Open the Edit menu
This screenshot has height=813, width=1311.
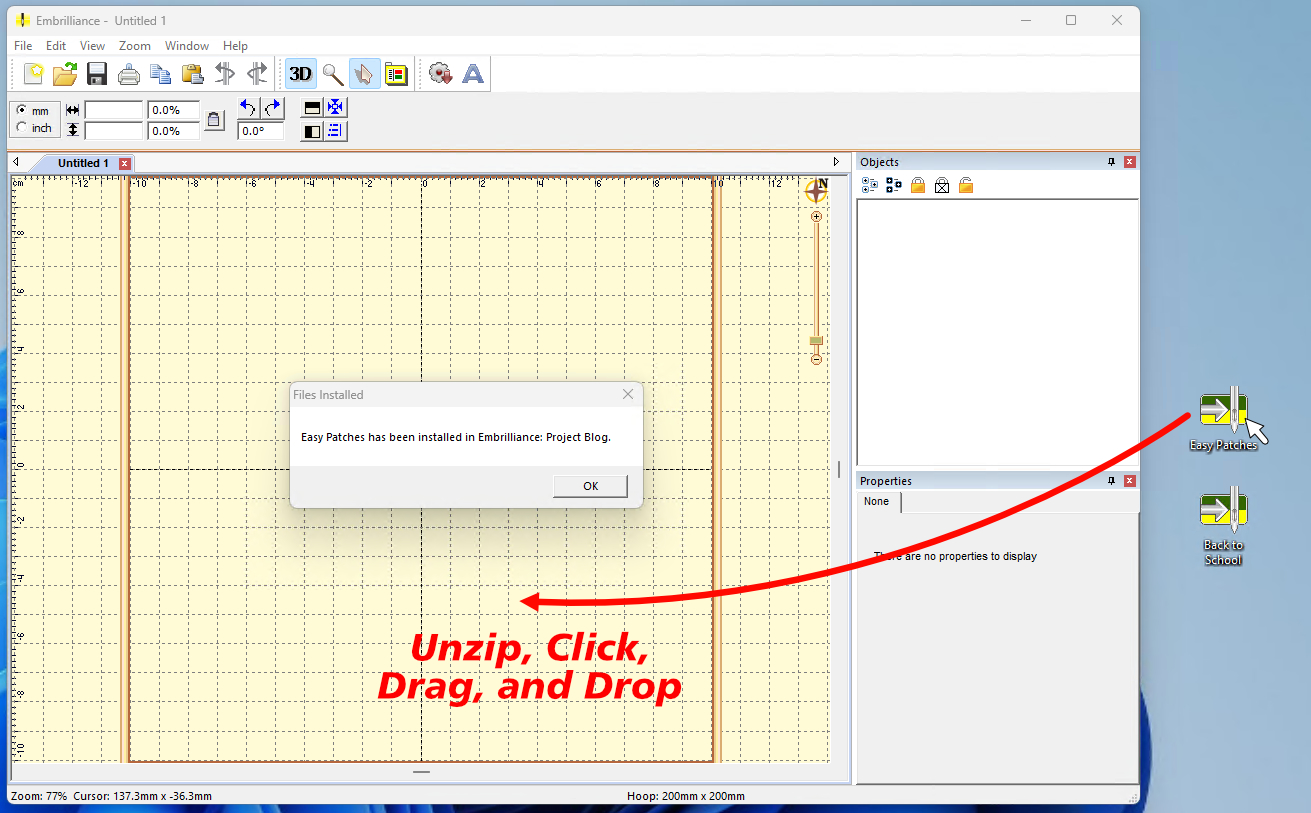coord(56,46)
